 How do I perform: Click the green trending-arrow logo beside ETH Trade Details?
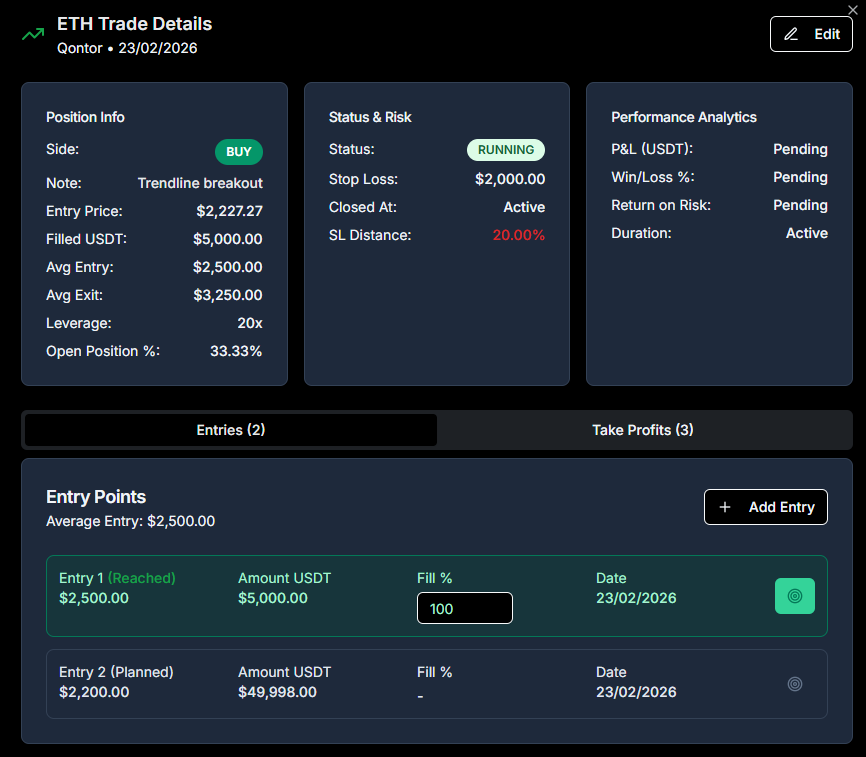click(32, 34)
